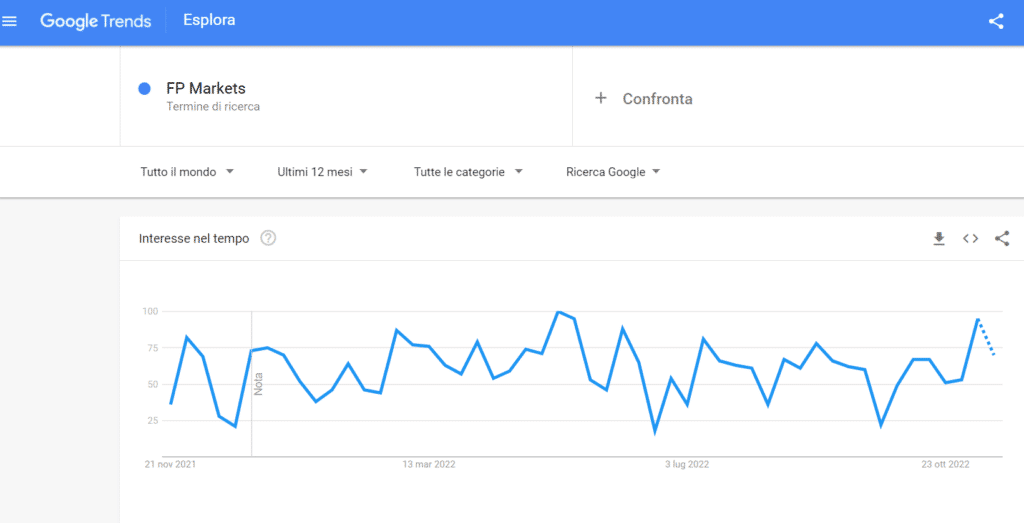
Task: Open the Ricerca Google search type dropdown
Action: tap(613, 172)
